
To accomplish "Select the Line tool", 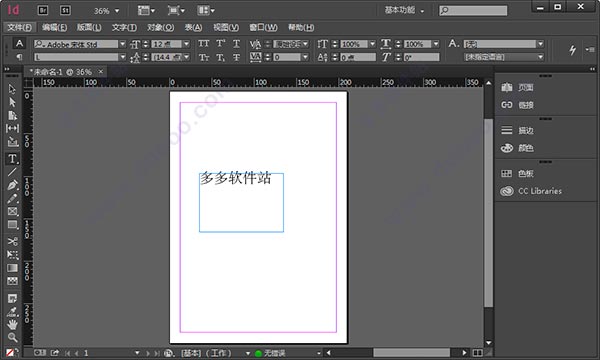I will pyautogui.click(x=12, y=172).
